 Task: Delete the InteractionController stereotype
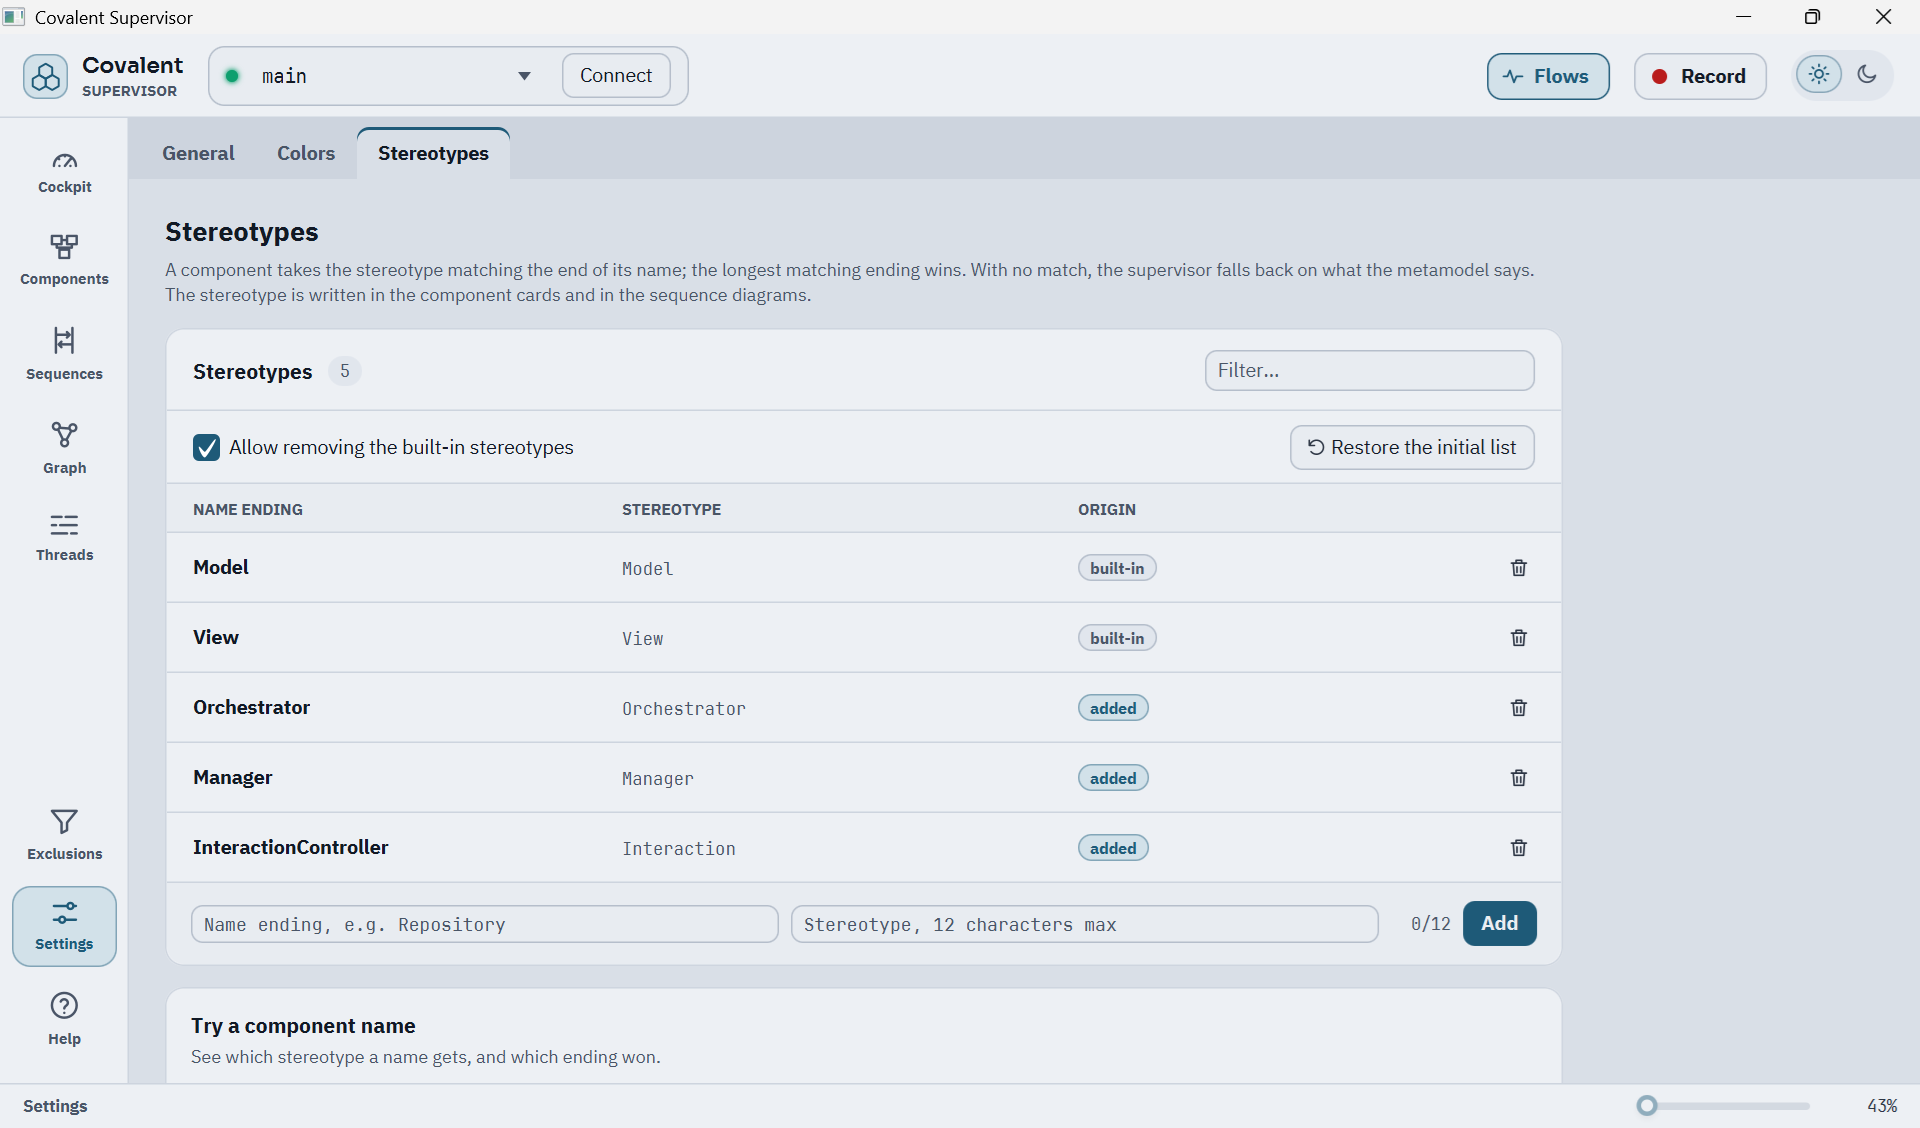coord(1518,848)
